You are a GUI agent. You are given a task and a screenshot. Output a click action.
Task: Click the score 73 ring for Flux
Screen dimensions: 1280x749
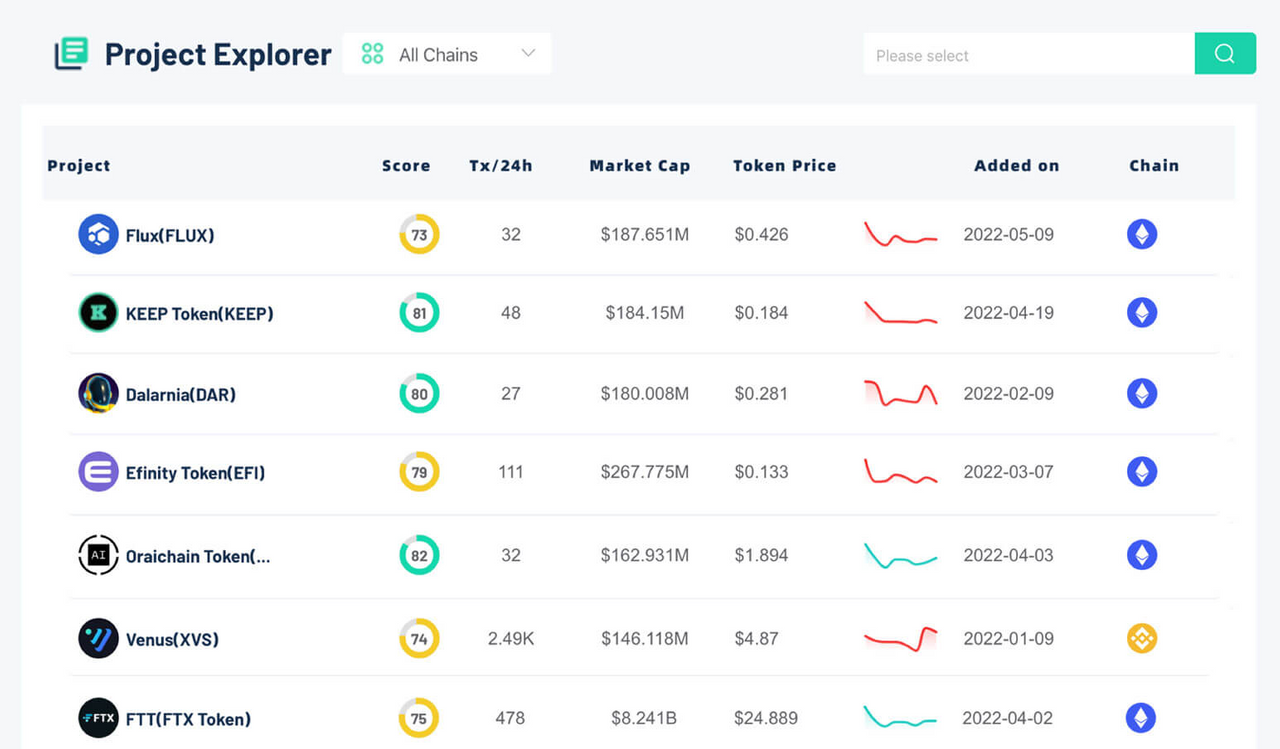pos(419,234)
